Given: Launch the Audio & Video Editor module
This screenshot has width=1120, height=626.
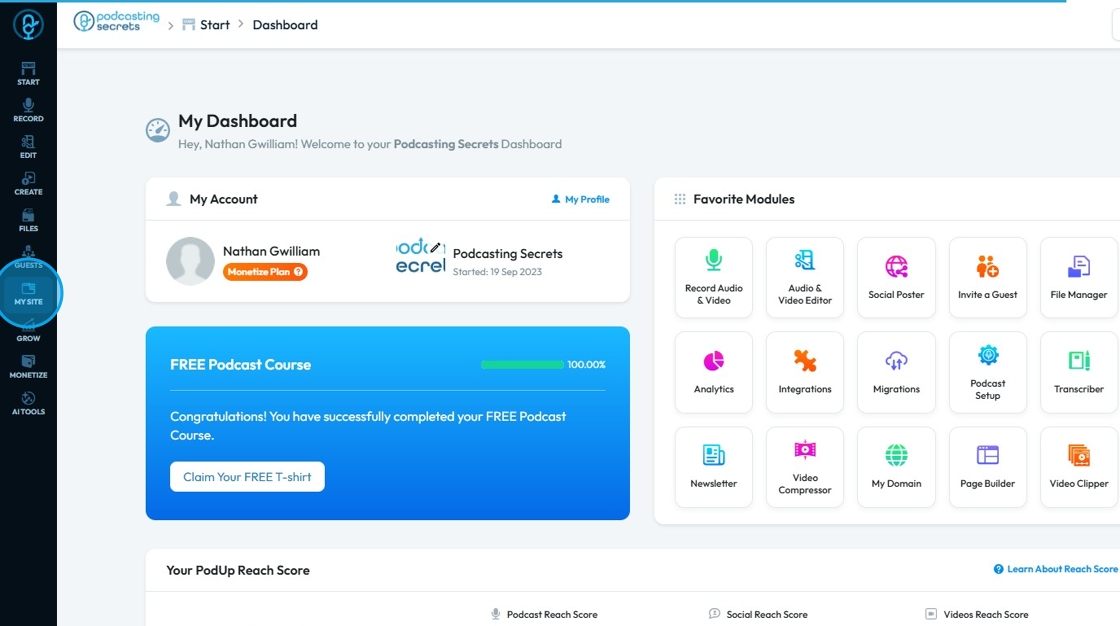Looking at the screenshot, I should [805, 277].
